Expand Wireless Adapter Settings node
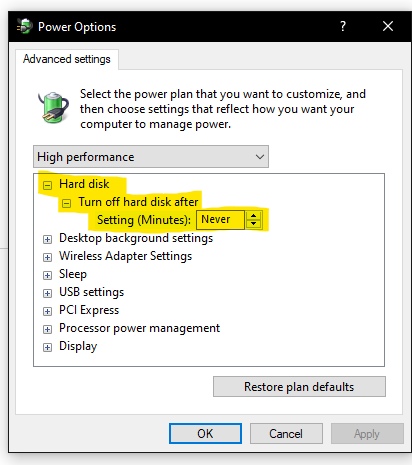This screenshot has height=465, width=412. tap(47, 257)
